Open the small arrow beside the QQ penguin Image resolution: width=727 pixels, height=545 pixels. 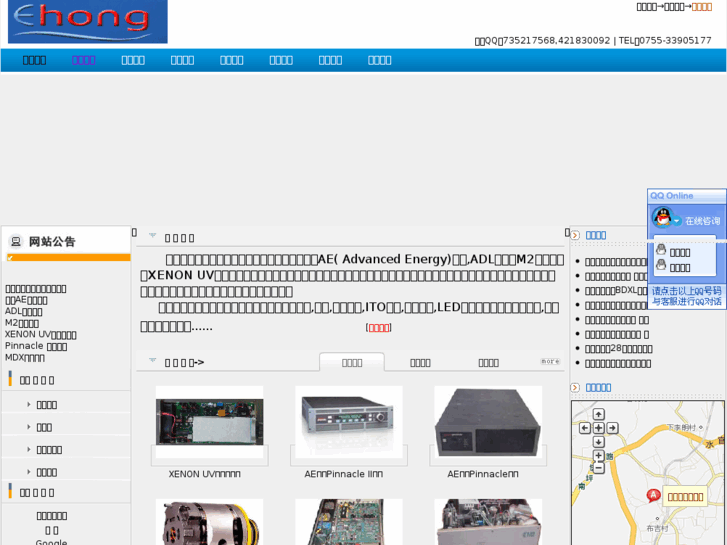pos(677,221)
